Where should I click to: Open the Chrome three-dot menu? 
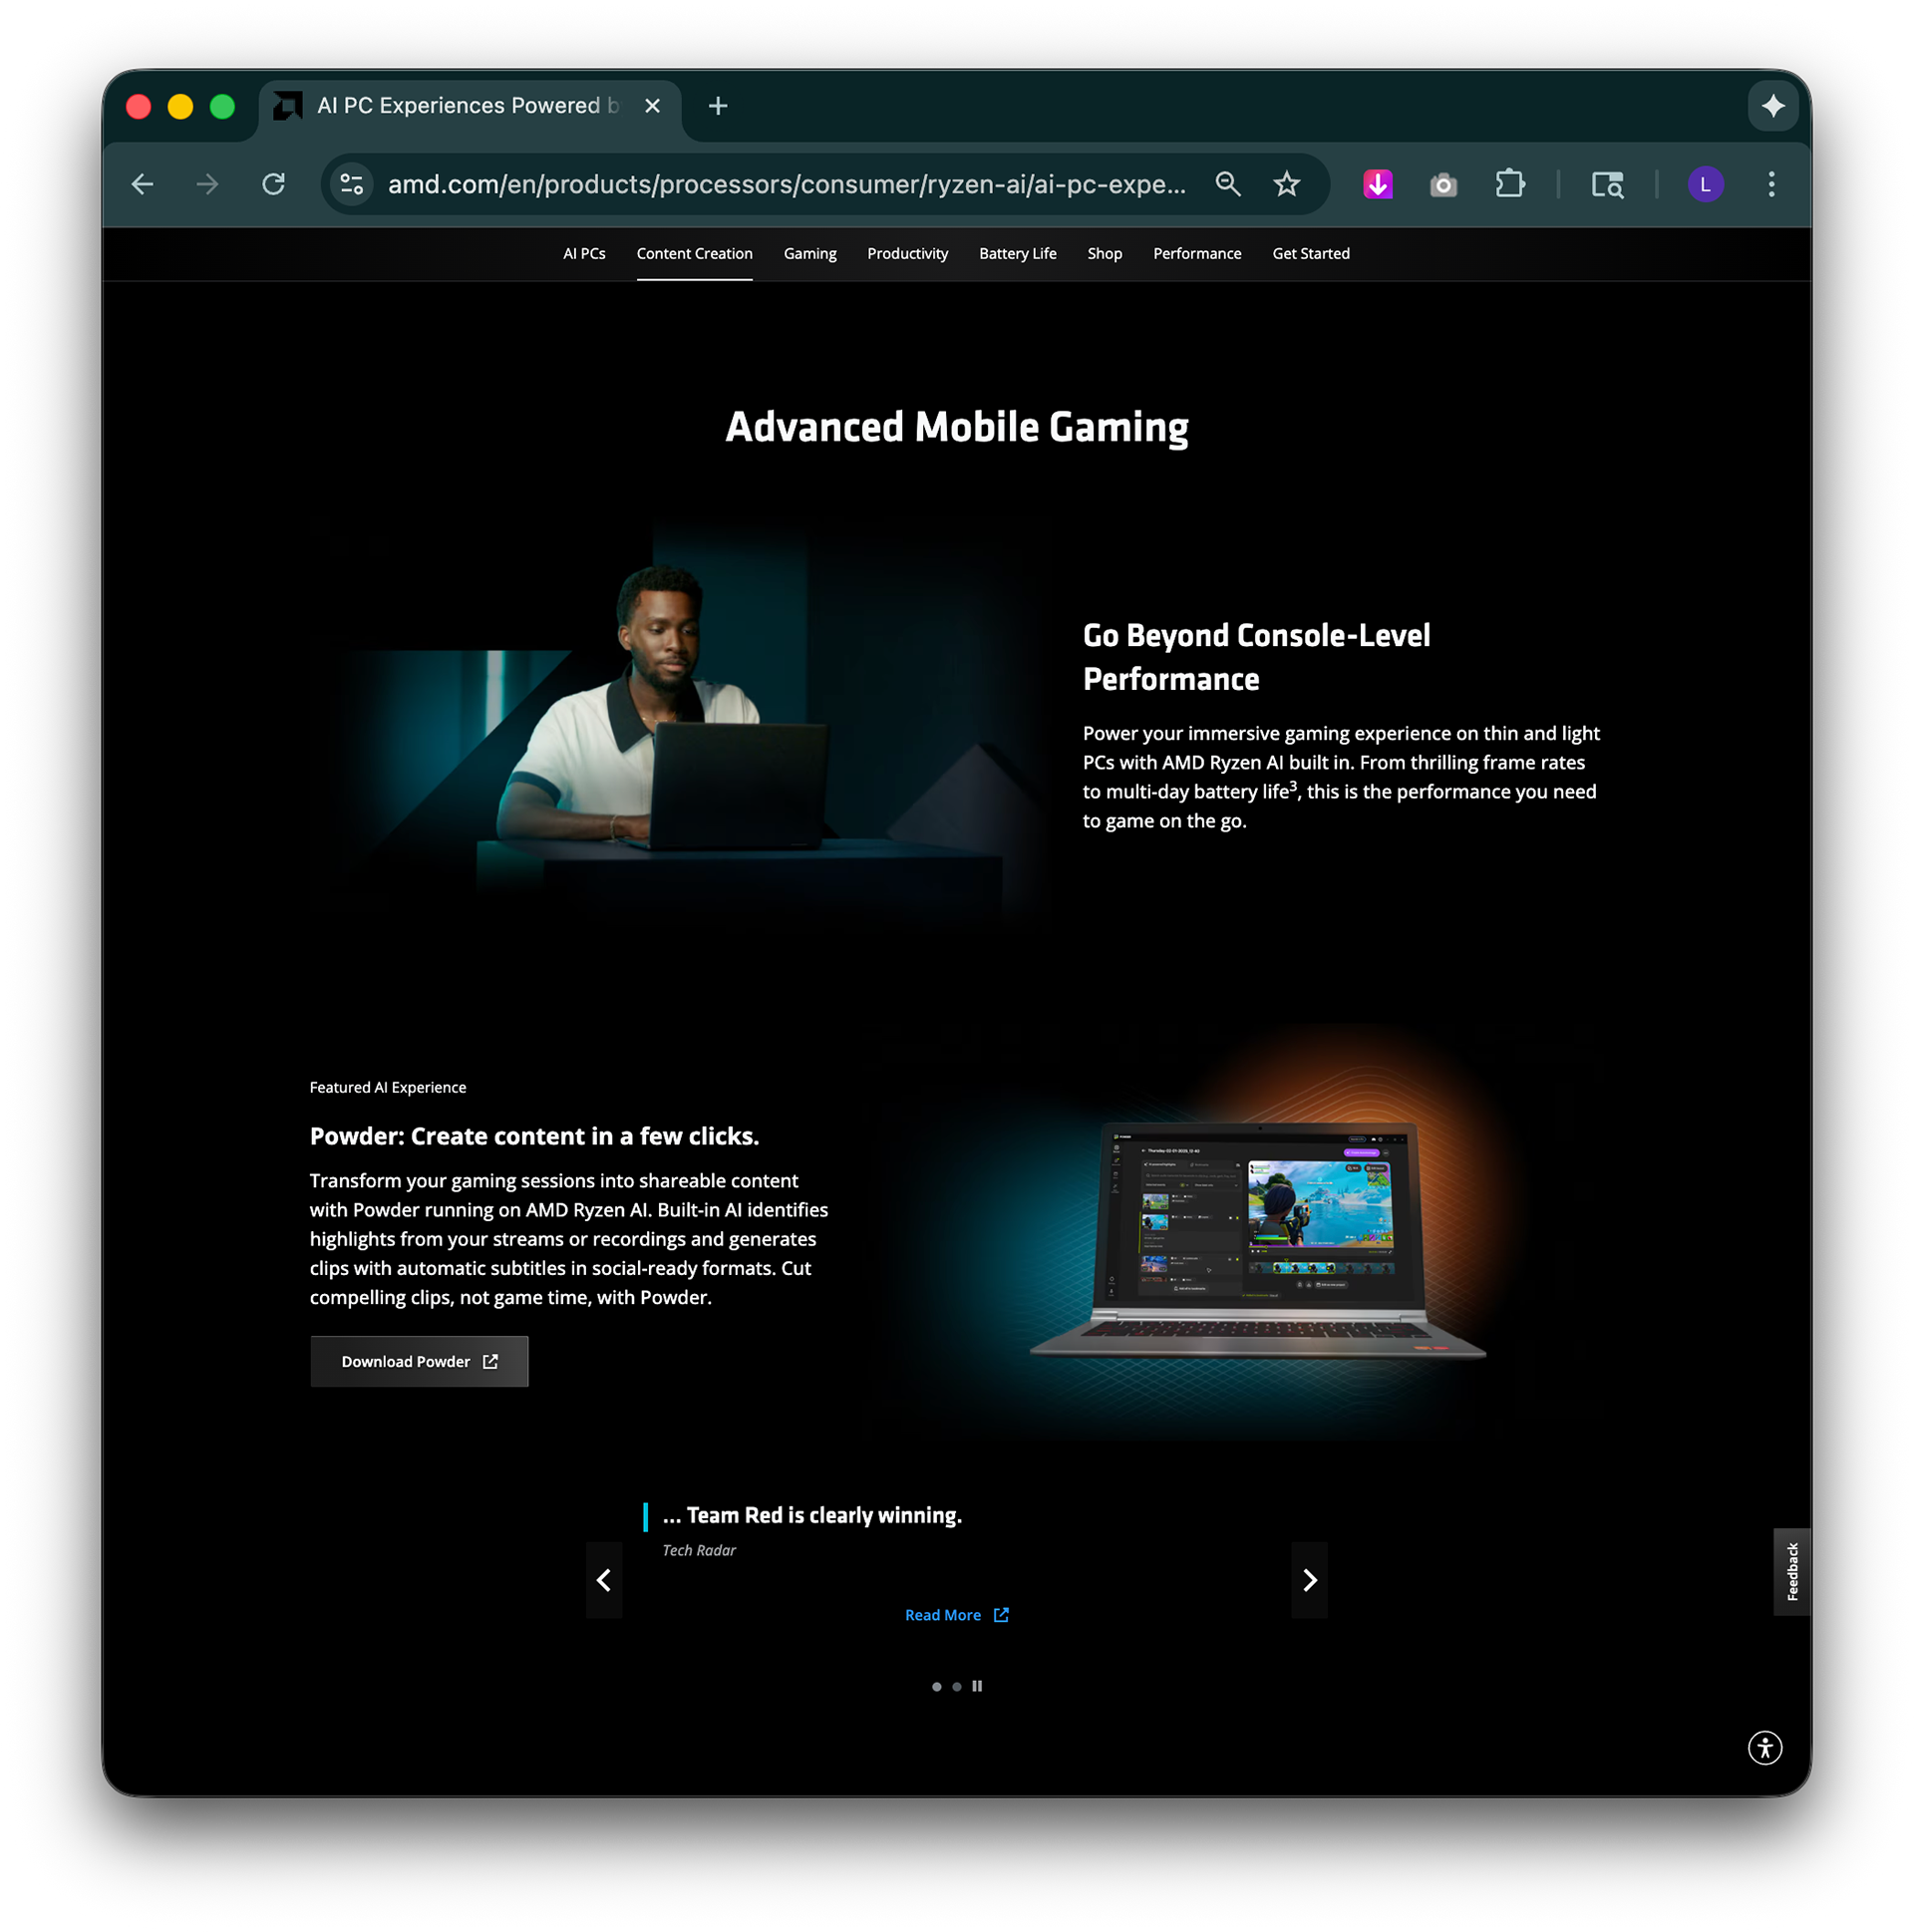pos(1771,184)
